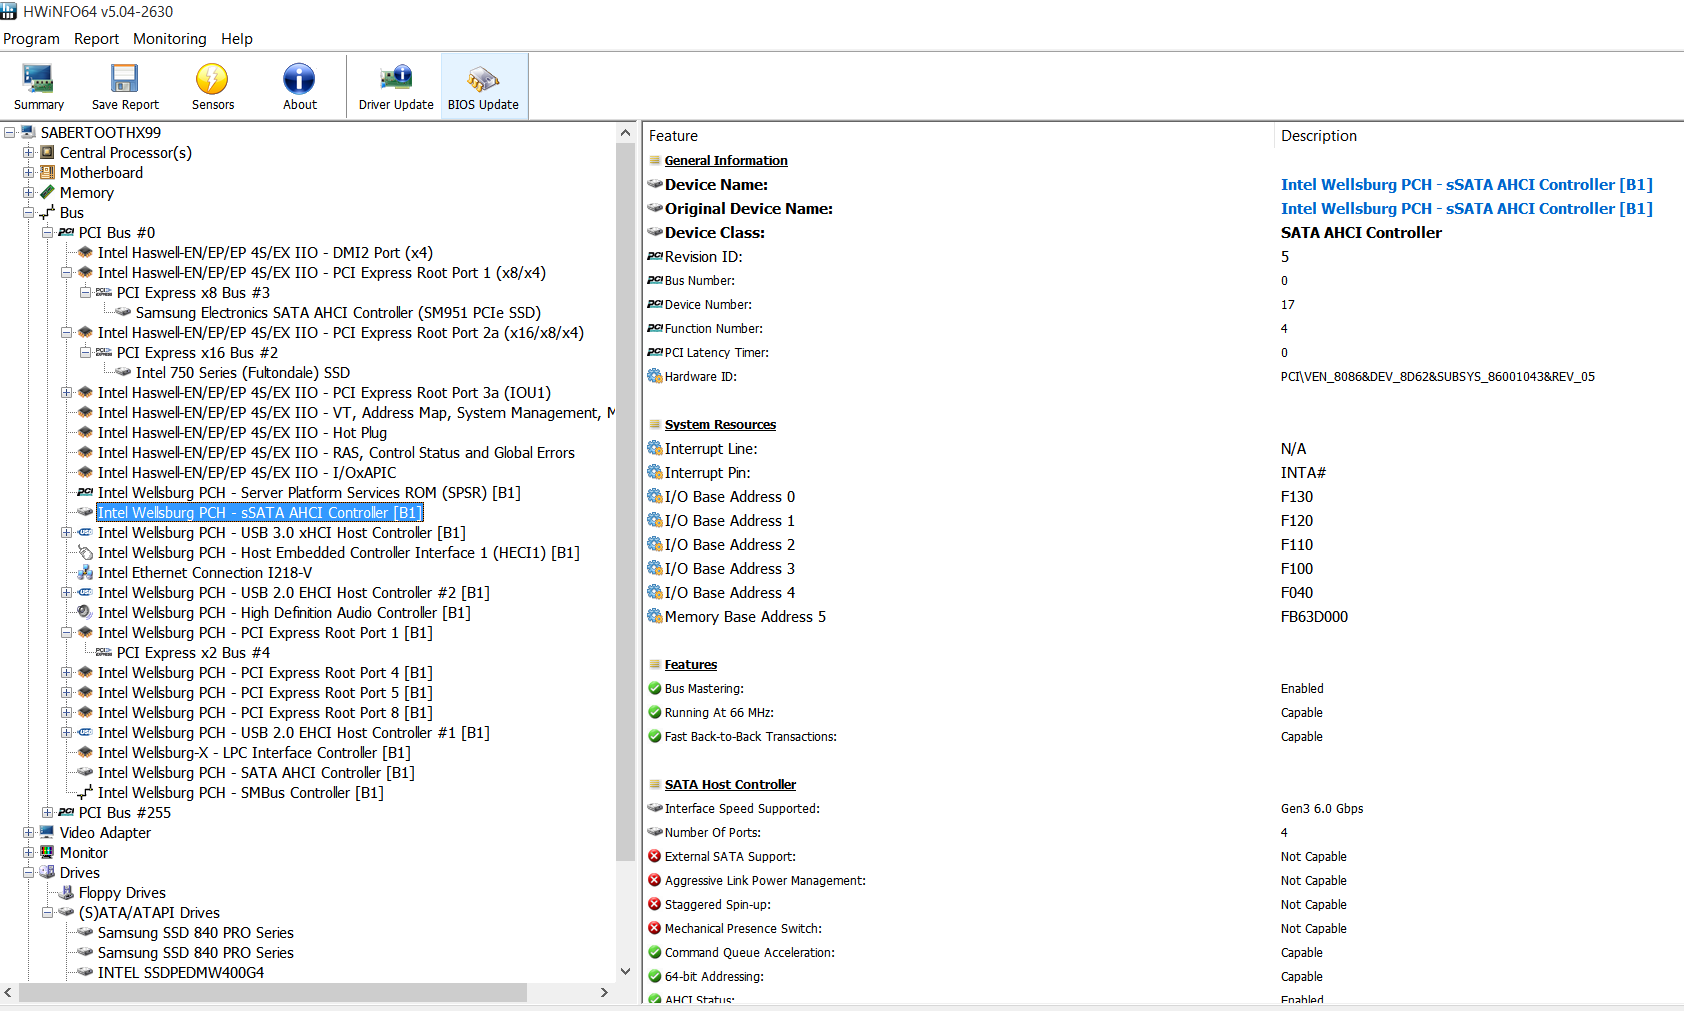The width and height of the screenshot is (1684, 1011).
Task: Click the Central Processor(s) chip icon
Action: (x=47, y=152)
